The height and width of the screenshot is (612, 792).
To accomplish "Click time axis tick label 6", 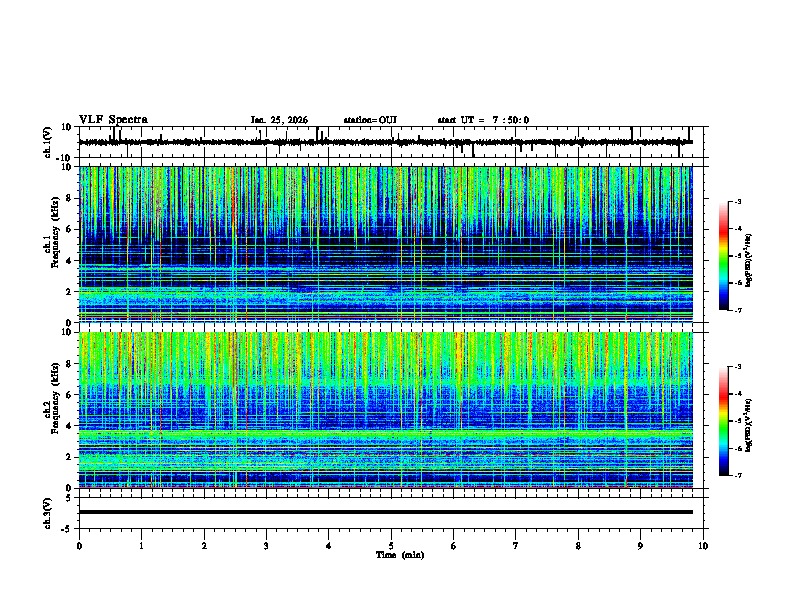I will pos(454,546).
